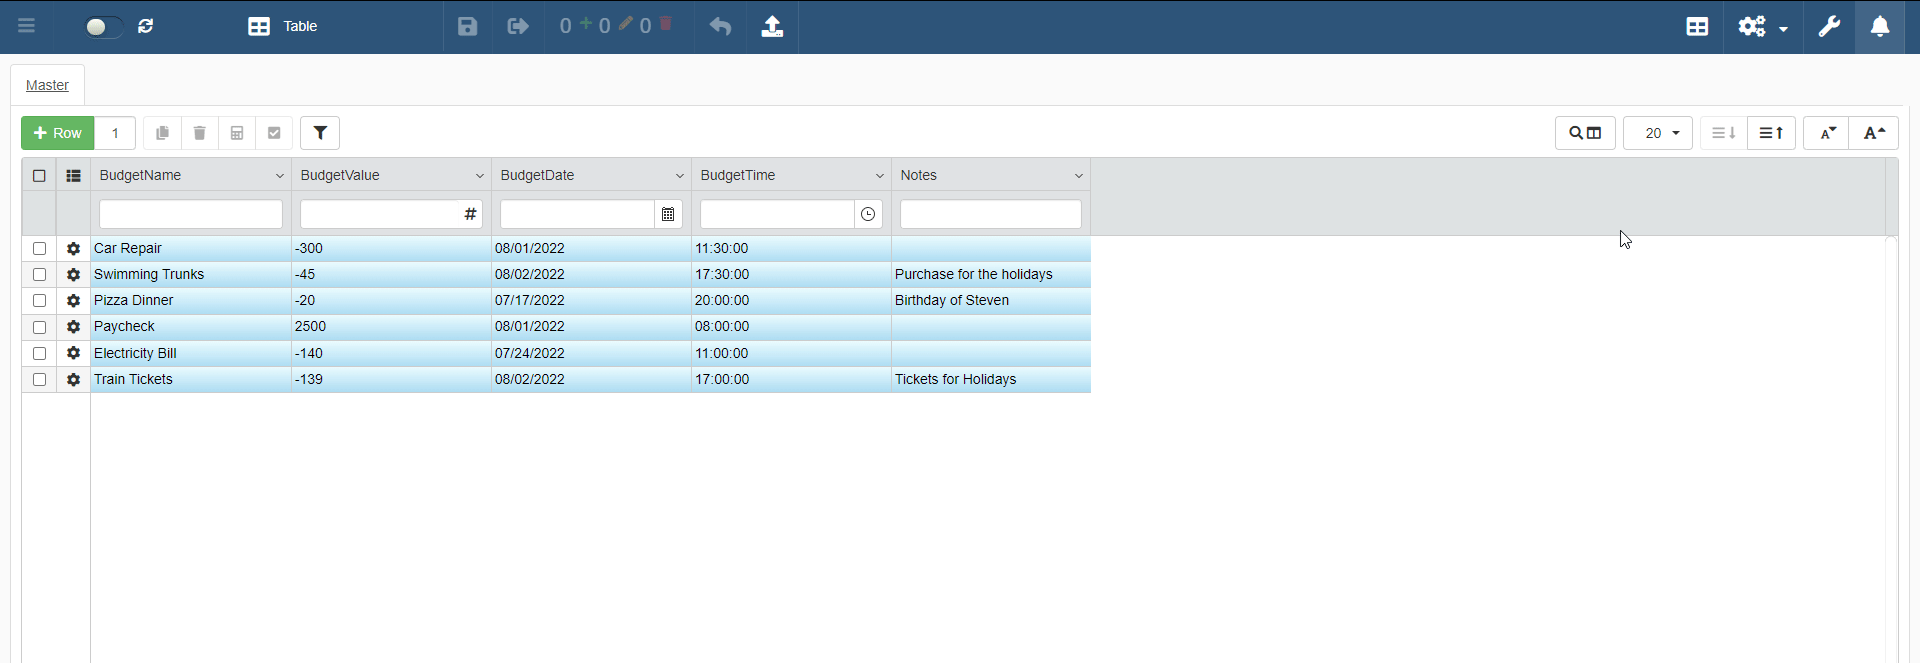
Task: Click the save icon in top toolbar
Action: [x=467, y=27]
